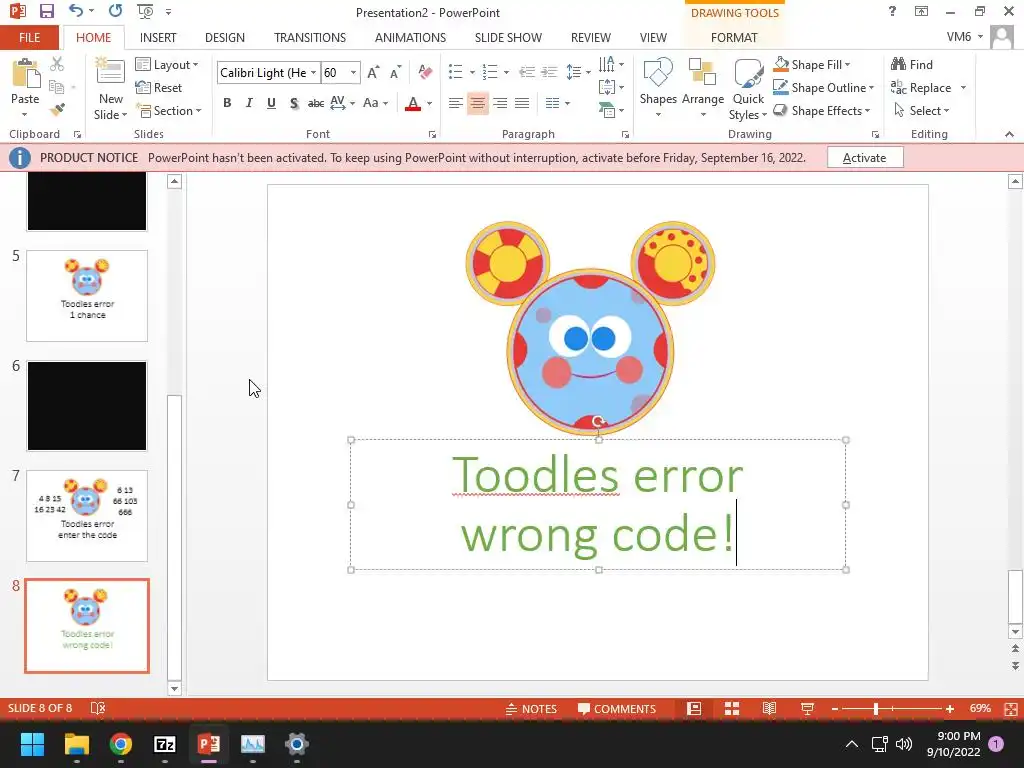Viewport: 1024px width, 768px height.
Task: Increase list indent level
Action: [549, 72]
